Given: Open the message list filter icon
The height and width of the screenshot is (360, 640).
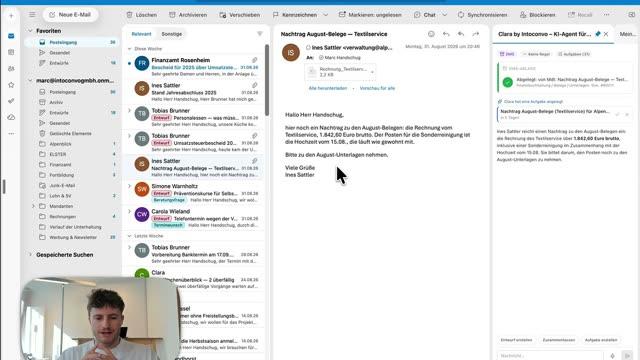Looking at the screenshot, I should click(260, 34).
